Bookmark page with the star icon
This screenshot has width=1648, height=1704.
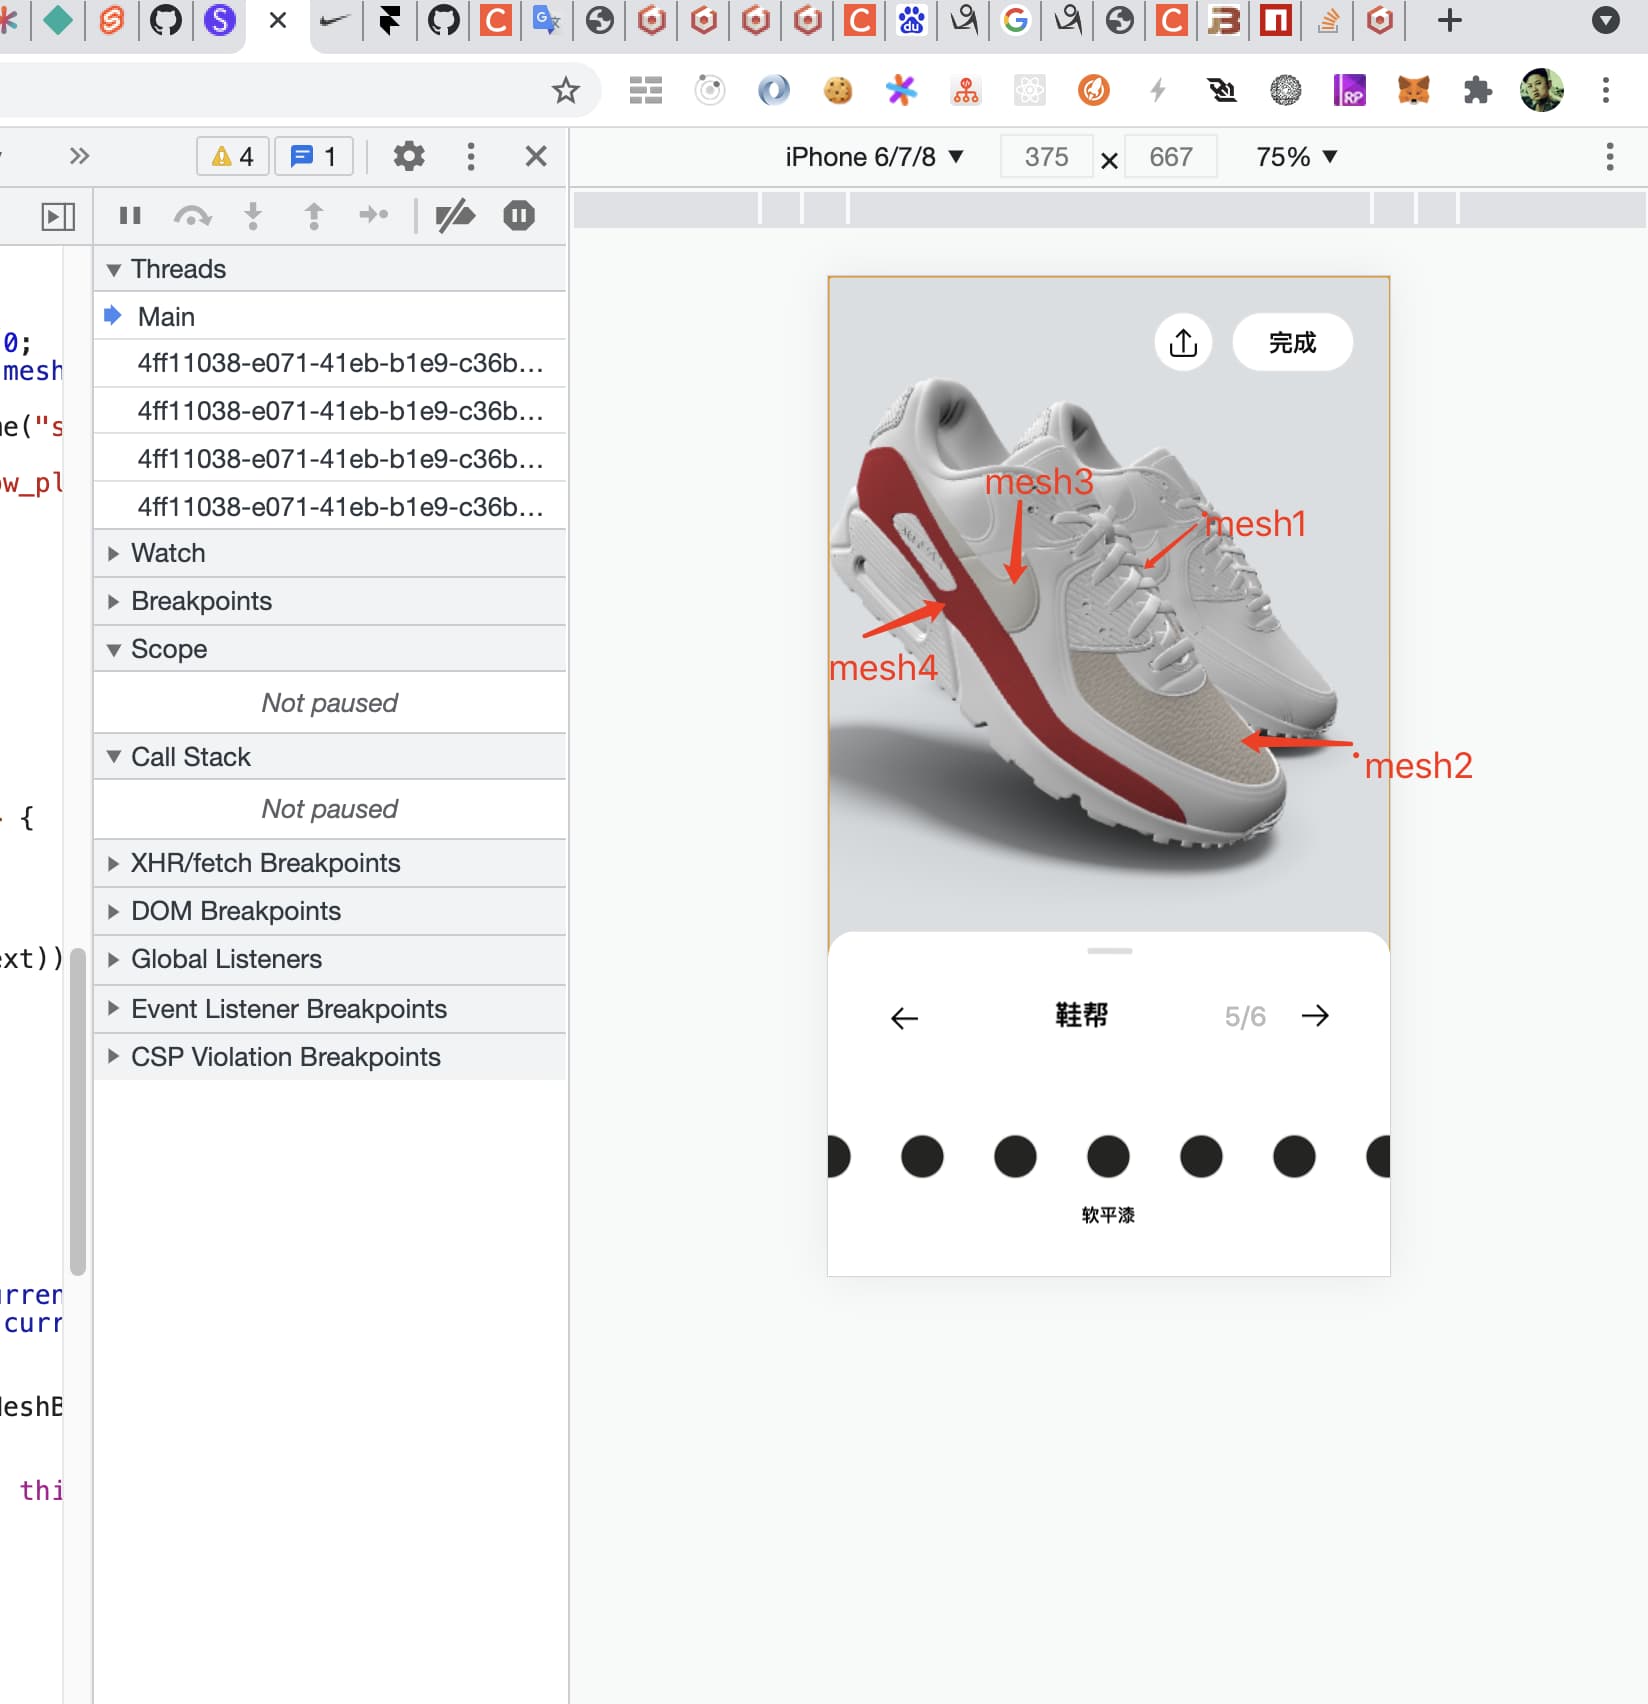point(566,91)
